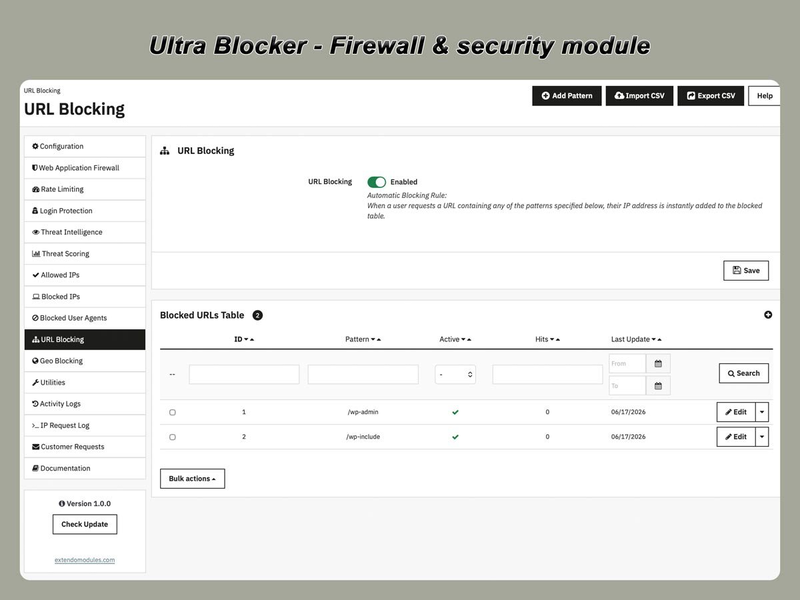This screenshot has width=800, height=600.
Task: Click the From date field
Action: (x=628, y=364)
